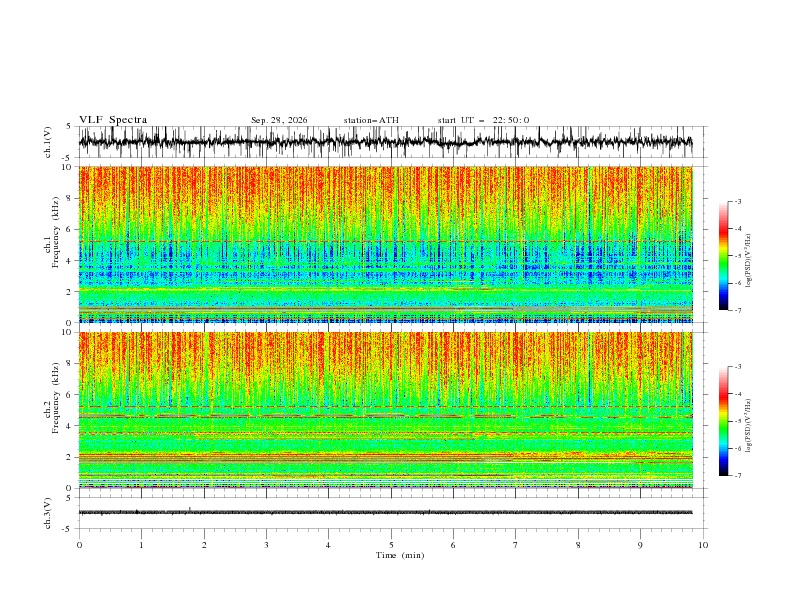
Task: Click the 'VLF Spectra' title text
Action: click(113, 120)
